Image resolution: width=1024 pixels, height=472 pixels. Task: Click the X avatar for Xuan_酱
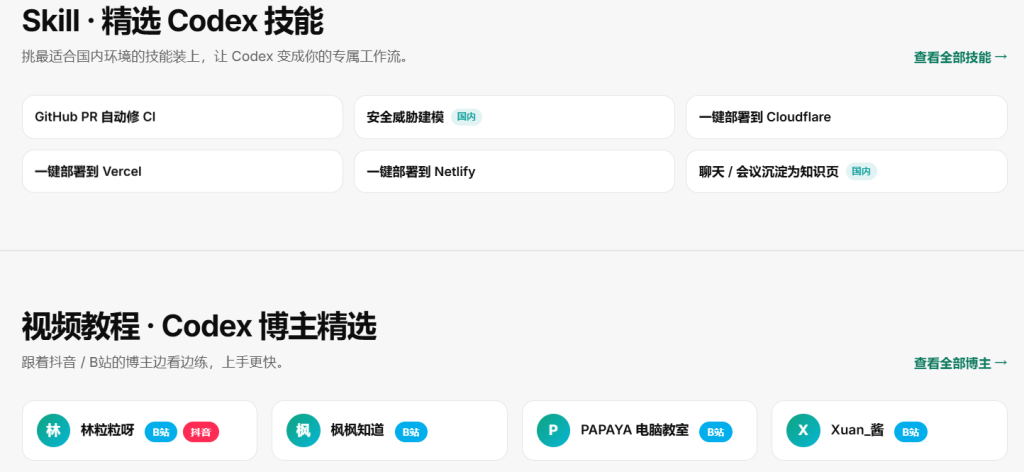pyautogui.click(x=803, y=431)
